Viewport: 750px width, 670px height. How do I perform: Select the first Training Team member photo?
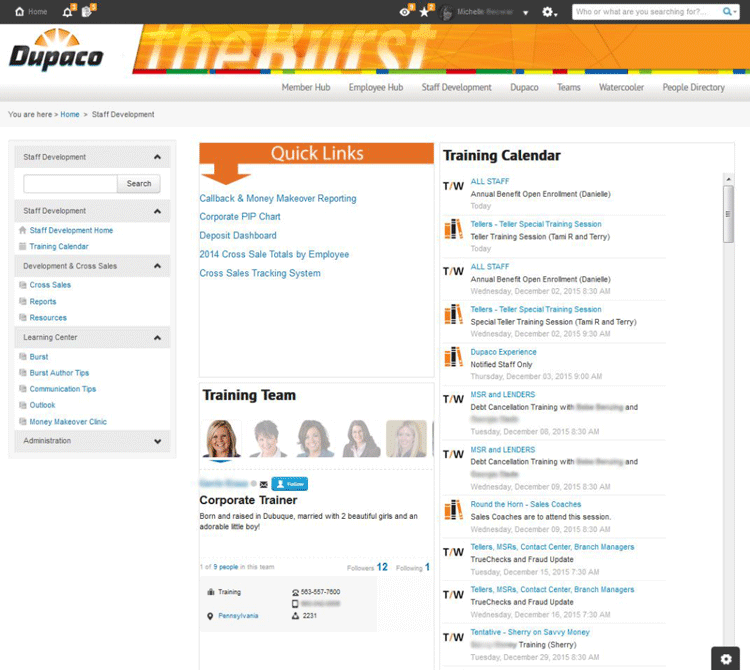(221, 439)
